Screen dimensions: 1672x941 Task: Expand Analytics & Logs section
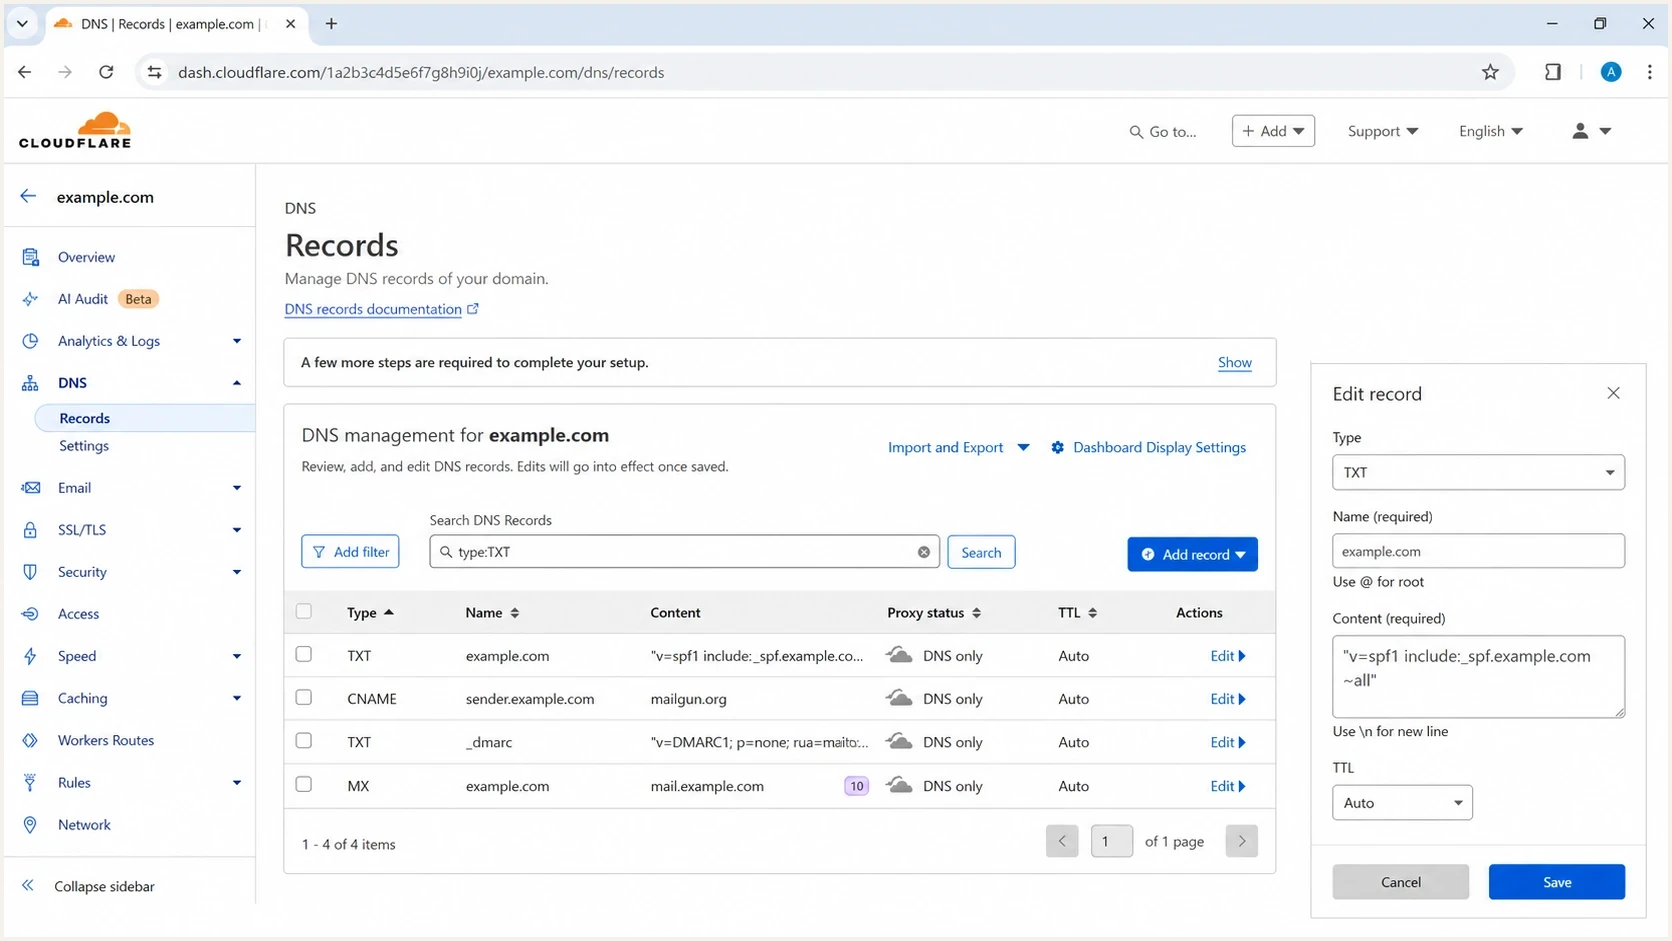236,341
